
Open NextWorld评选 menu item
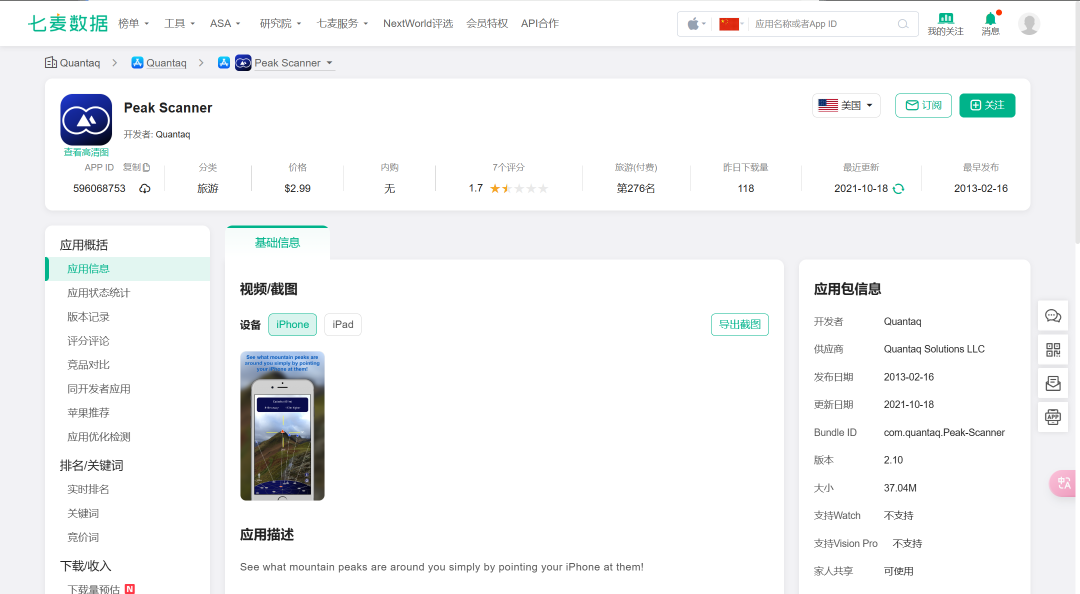coord(418,23)
